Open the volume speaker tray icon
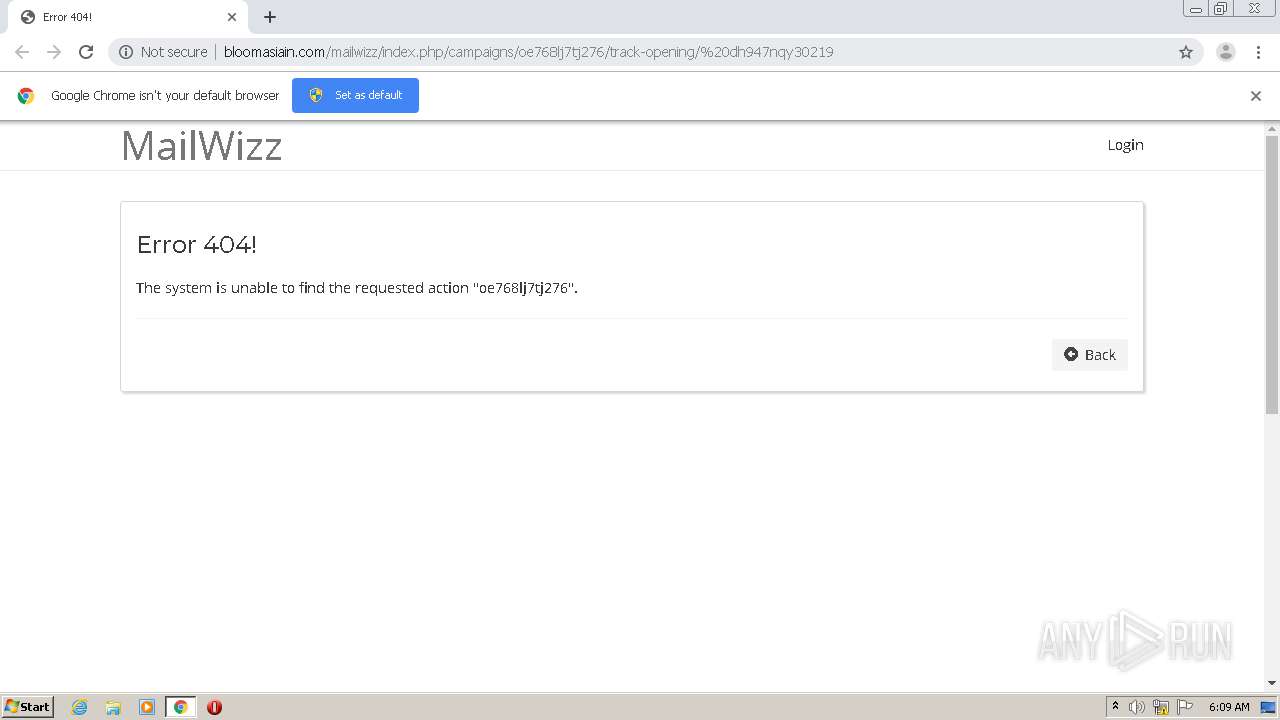1280x720 pixels. (1137, 707)
